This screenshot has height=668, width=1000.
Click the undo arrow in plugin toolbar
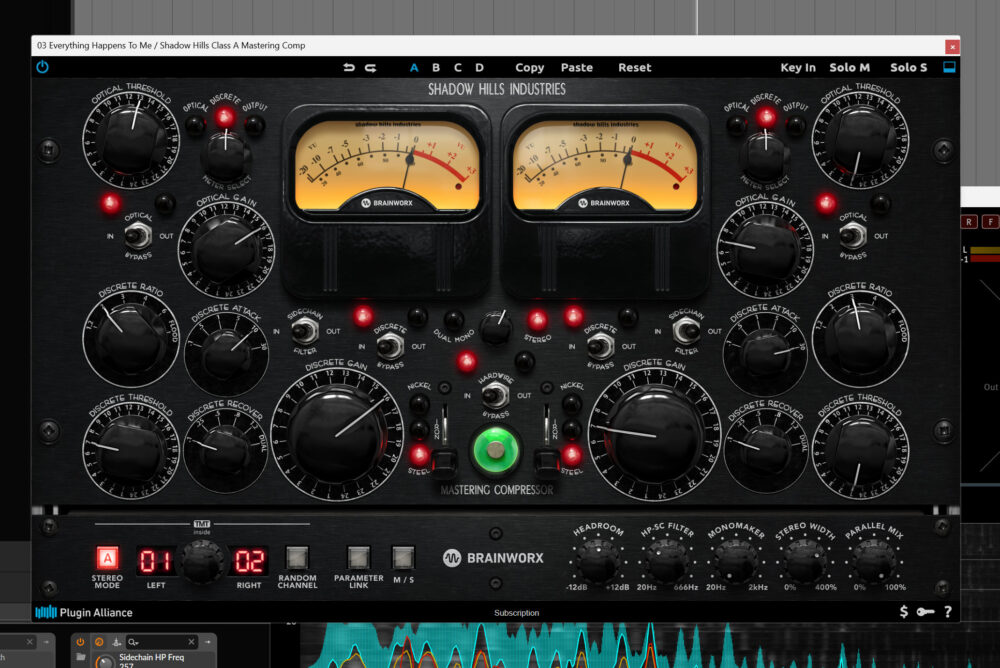click(349, 68)
